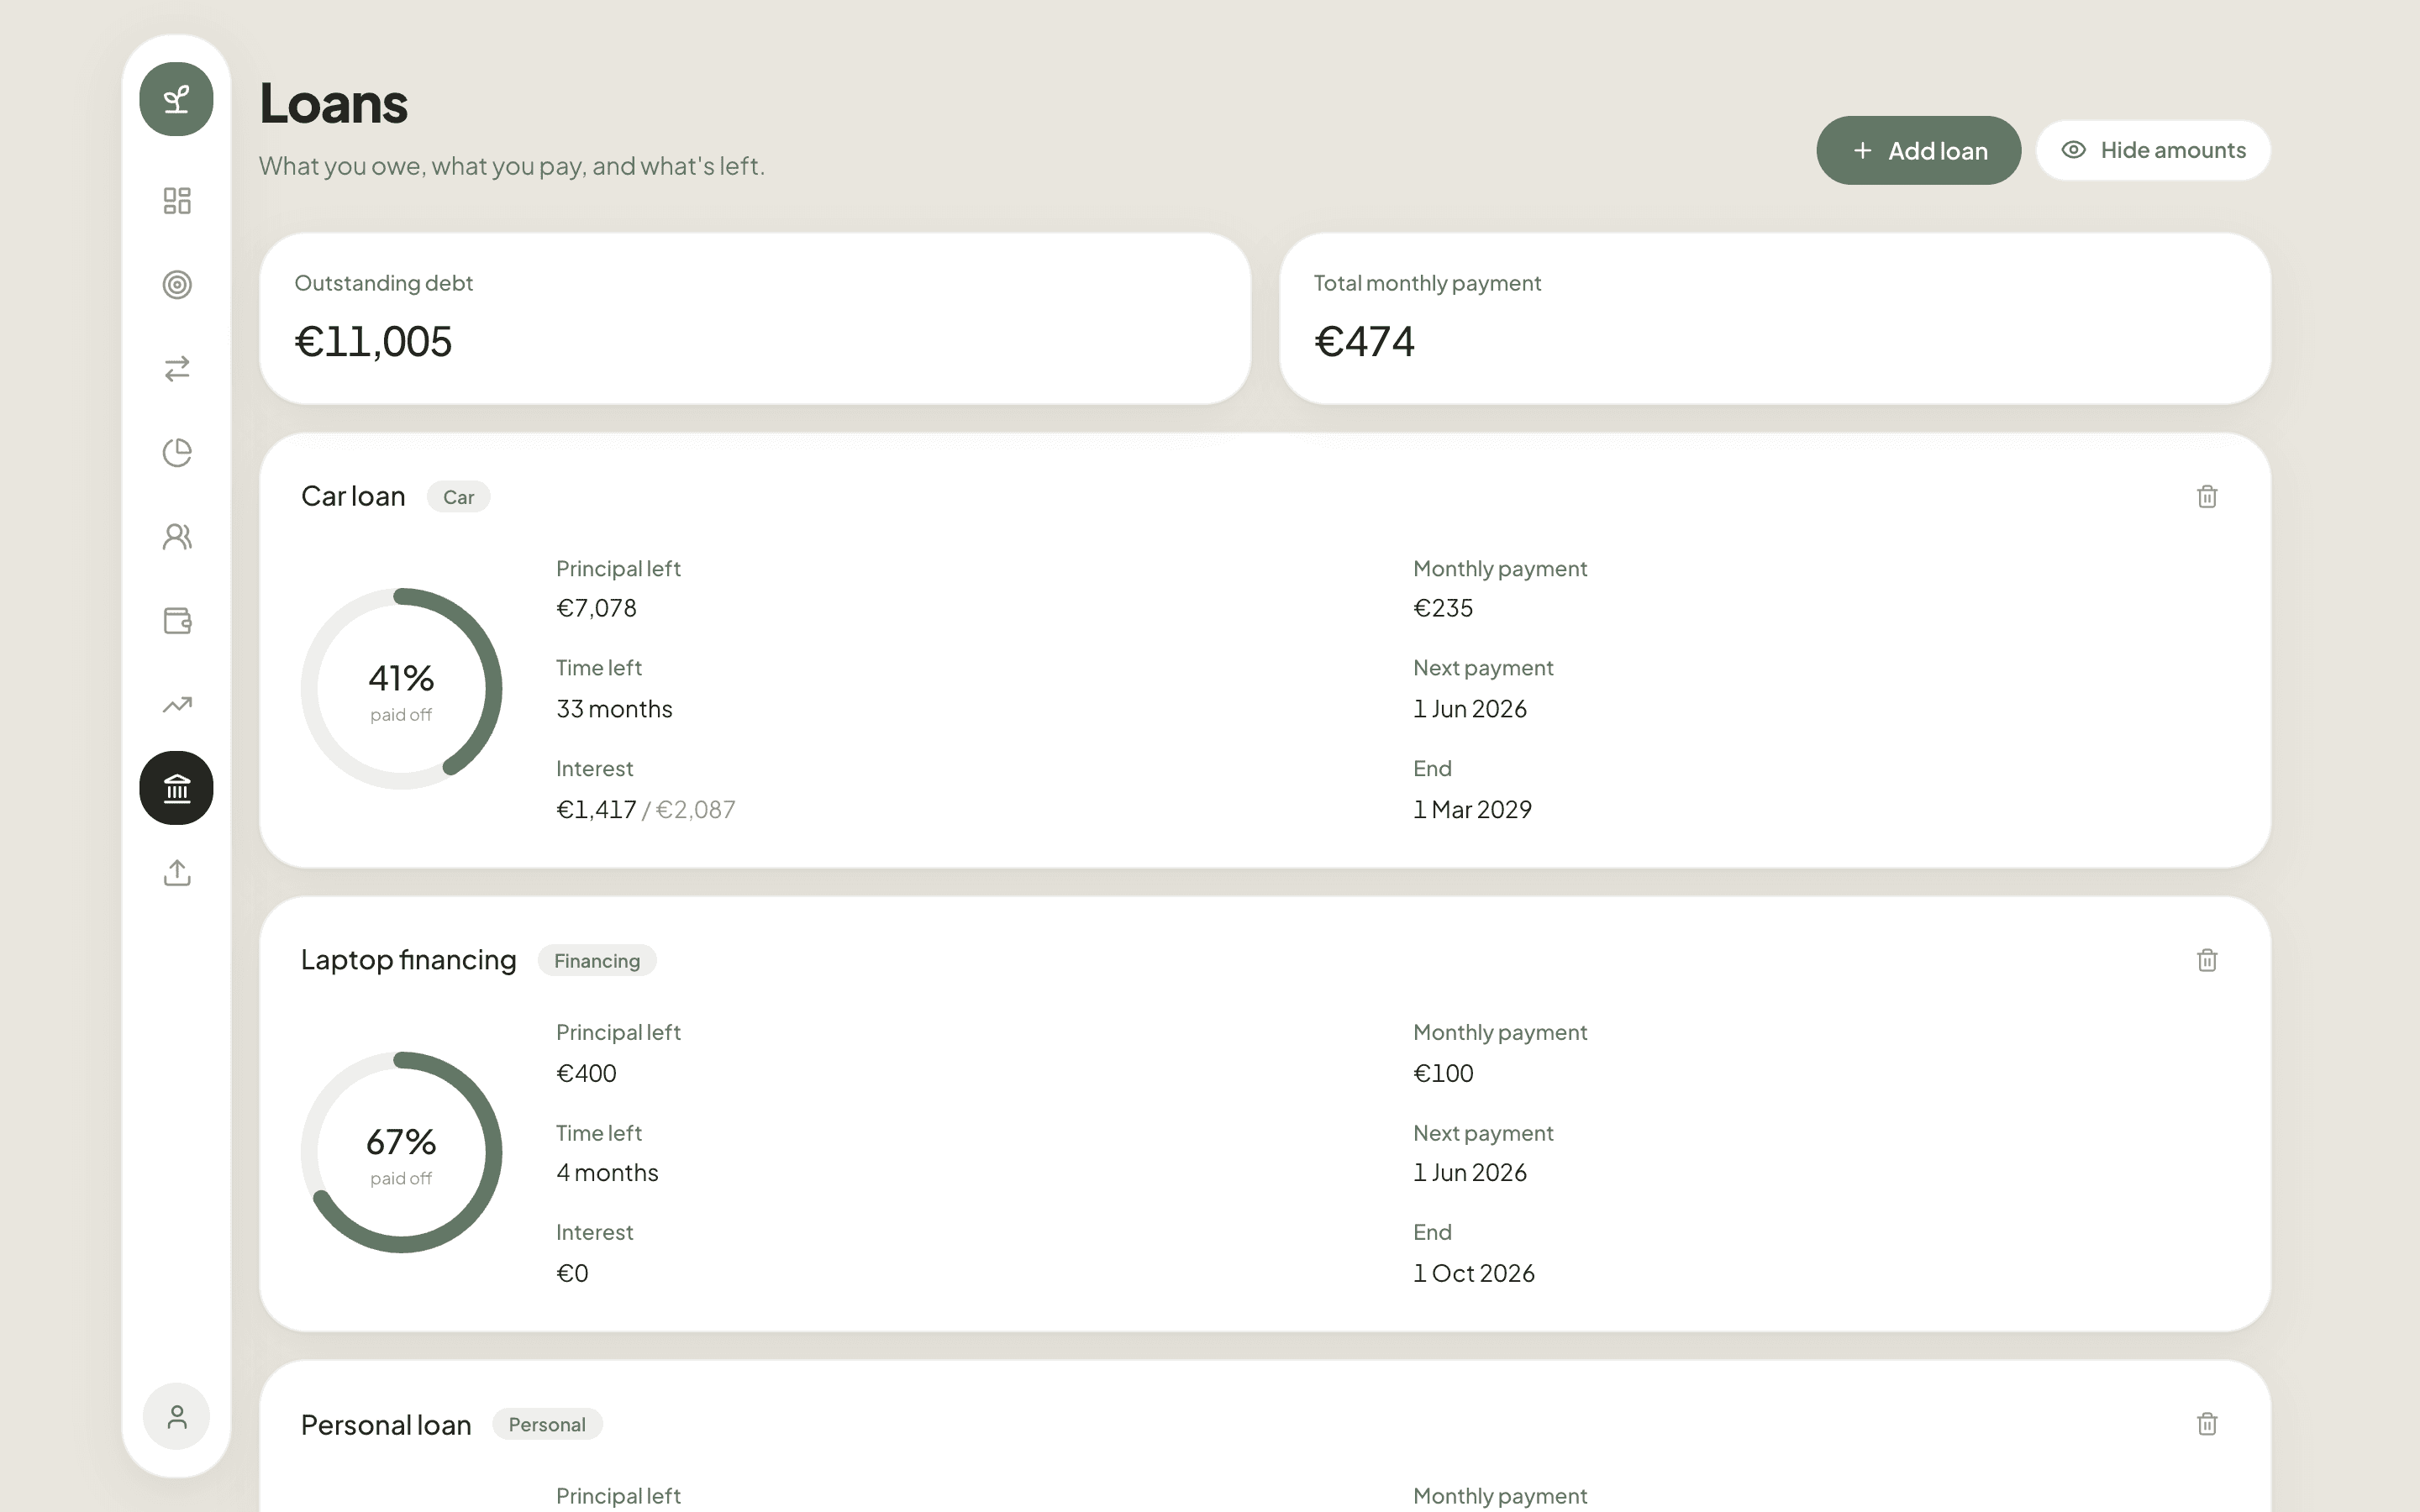This screenshot has width=2420, height=1512.
Task: Click the page subtitle about what you owe
Action: coord(511,166)
